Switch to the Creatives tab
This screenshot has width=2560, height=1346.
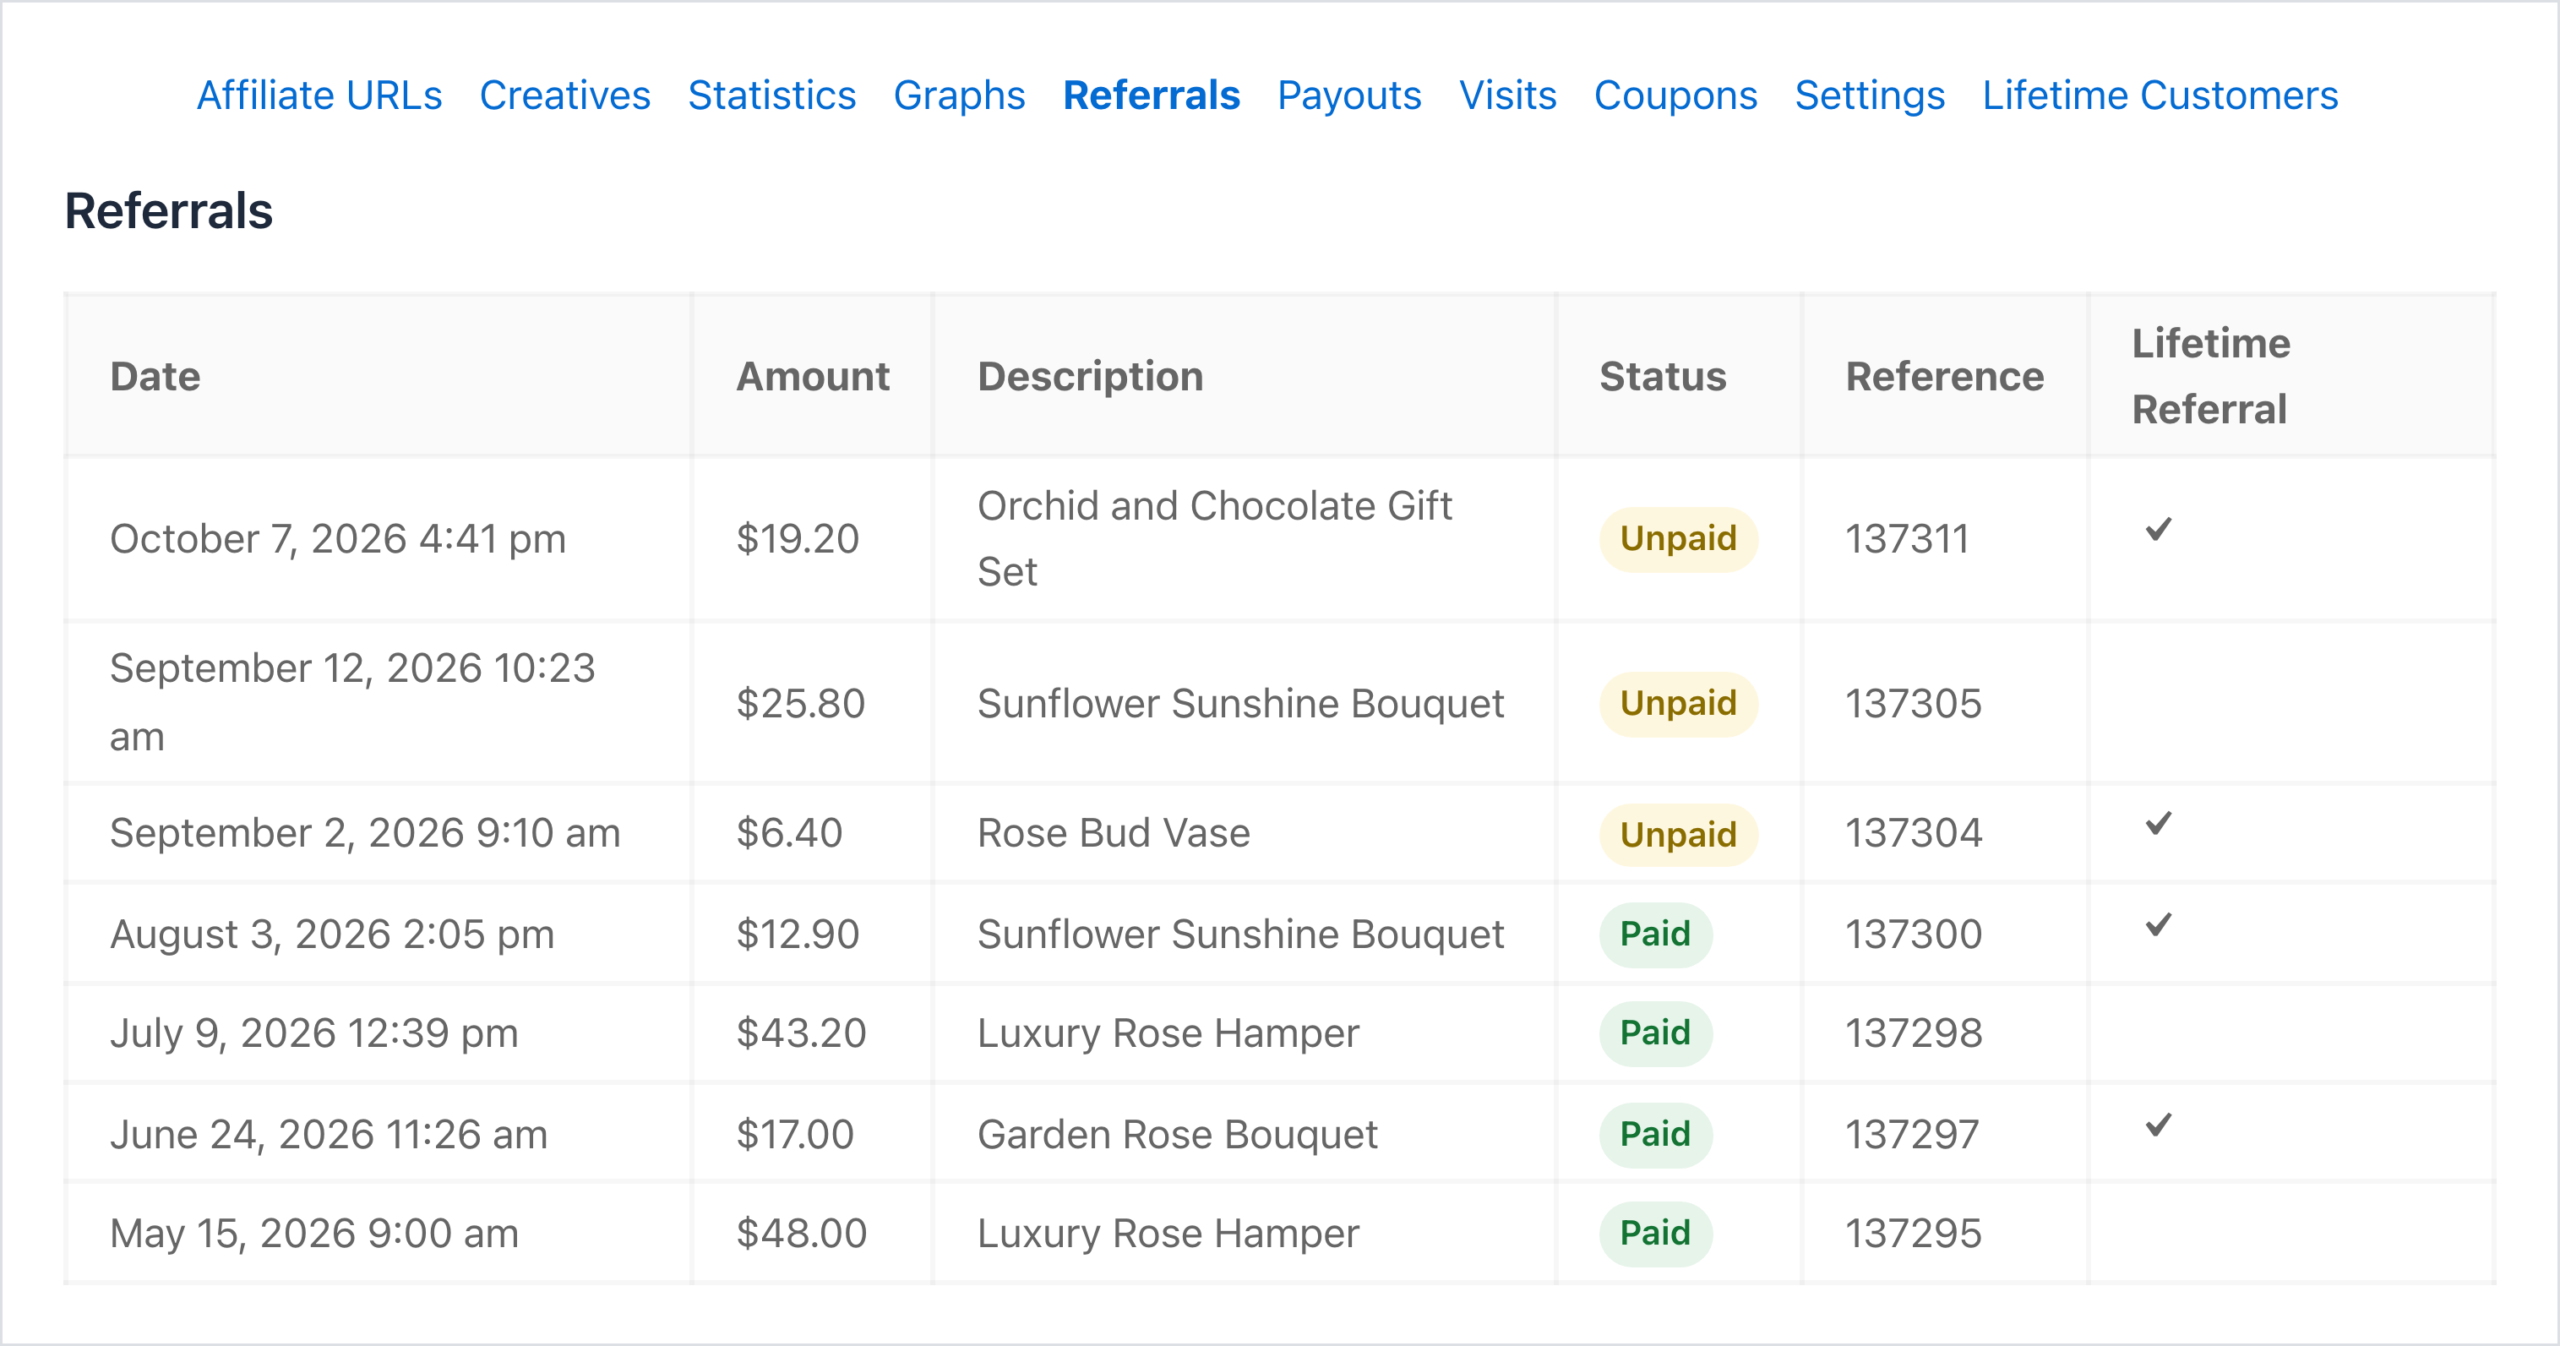coord(565,95)
